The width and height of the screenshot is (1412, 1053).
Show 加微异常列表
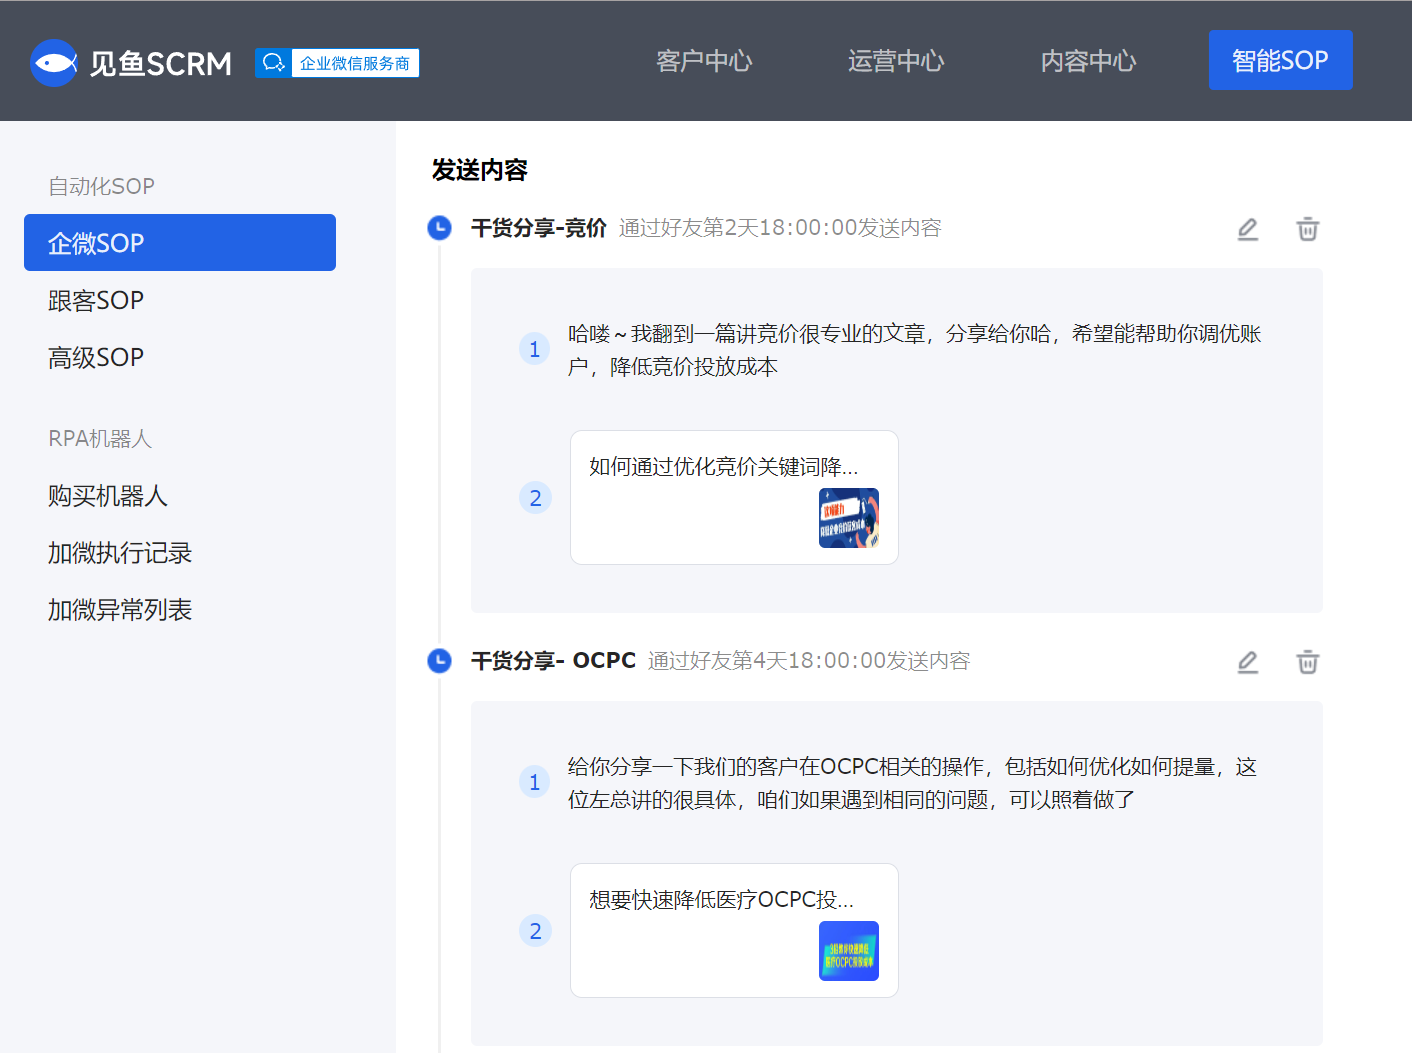point(120,610)
